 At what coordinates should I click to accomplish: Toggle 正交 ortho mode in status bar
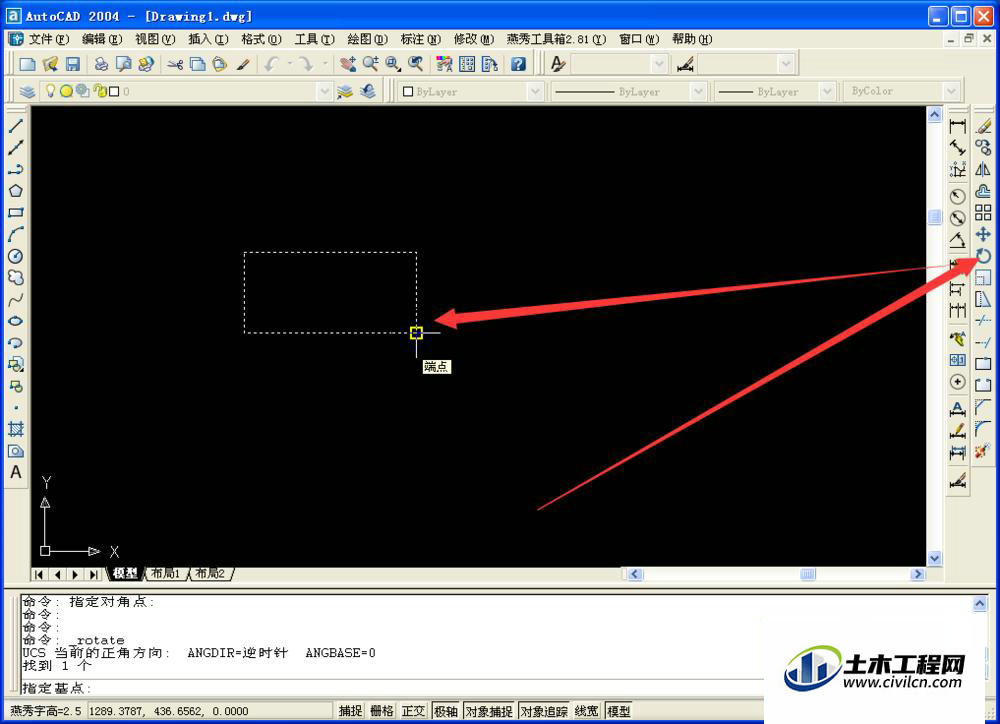coord(413,711)
